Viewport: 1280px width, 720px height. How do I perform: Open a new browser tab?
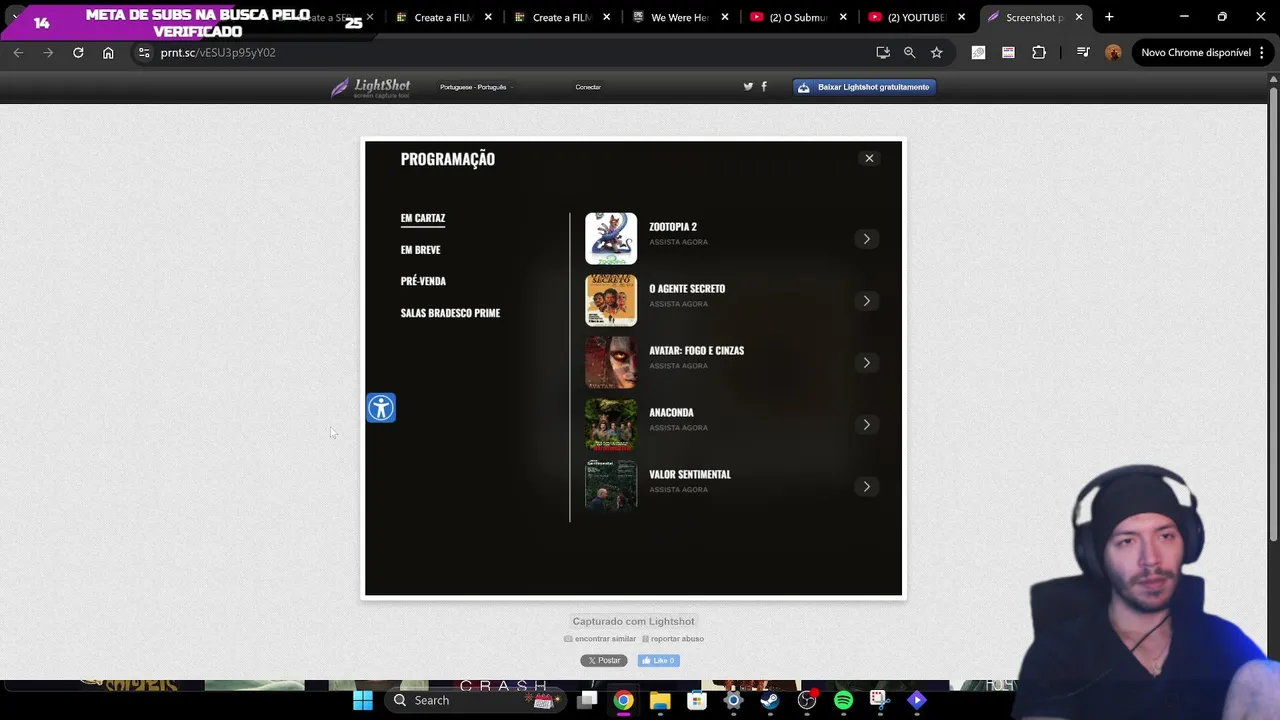click(1109, 17)
